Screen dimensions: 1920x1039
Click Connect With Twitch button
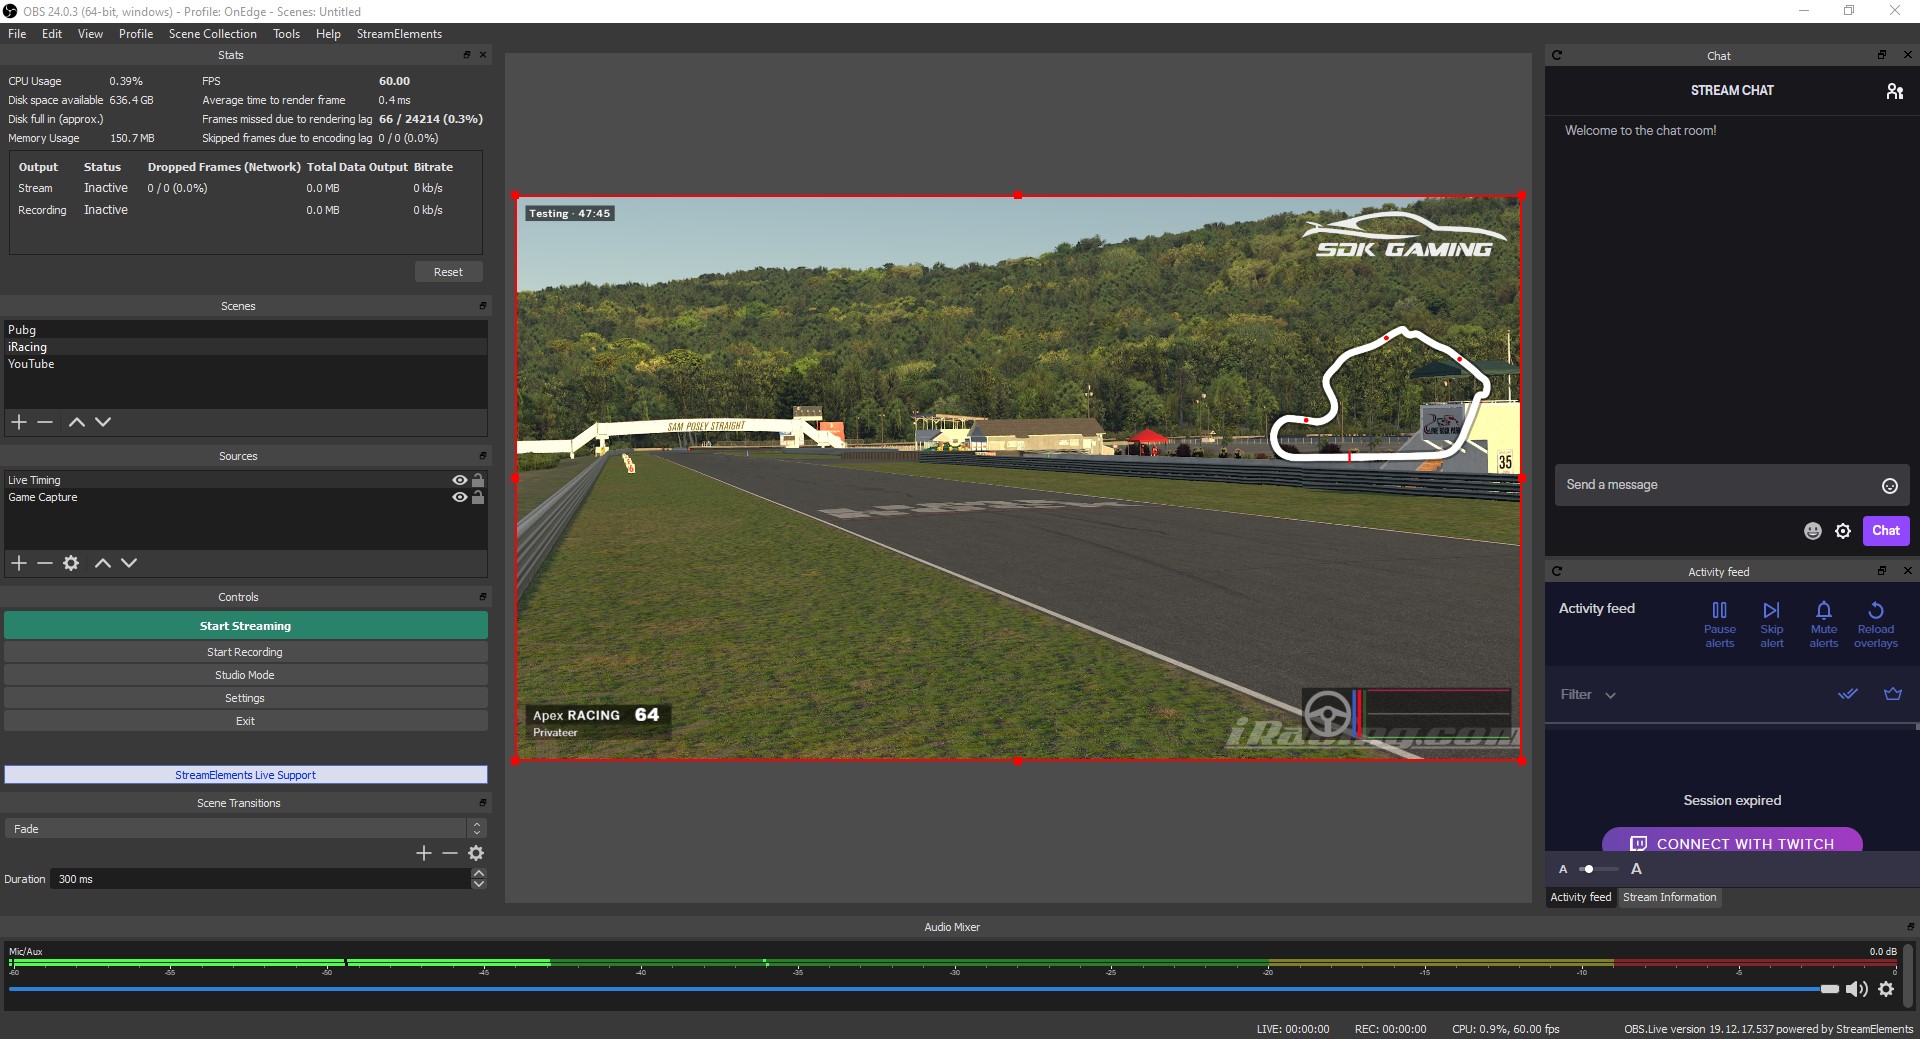(1732, 840)
